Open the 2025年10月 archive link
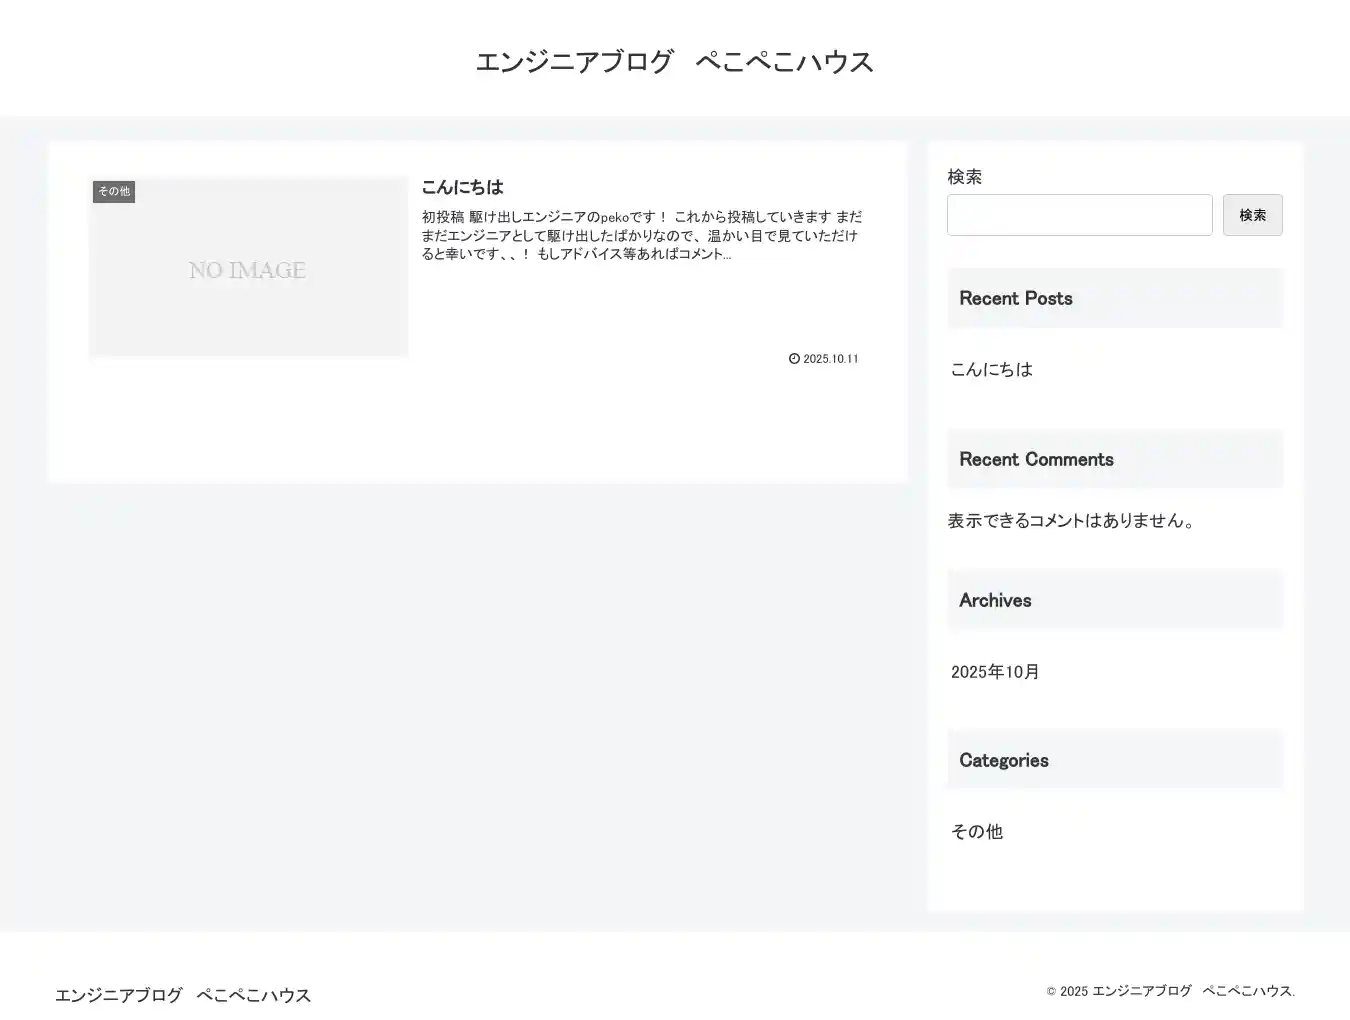The height and width of the screenshot is (1020, 1350). coord(995,672)
